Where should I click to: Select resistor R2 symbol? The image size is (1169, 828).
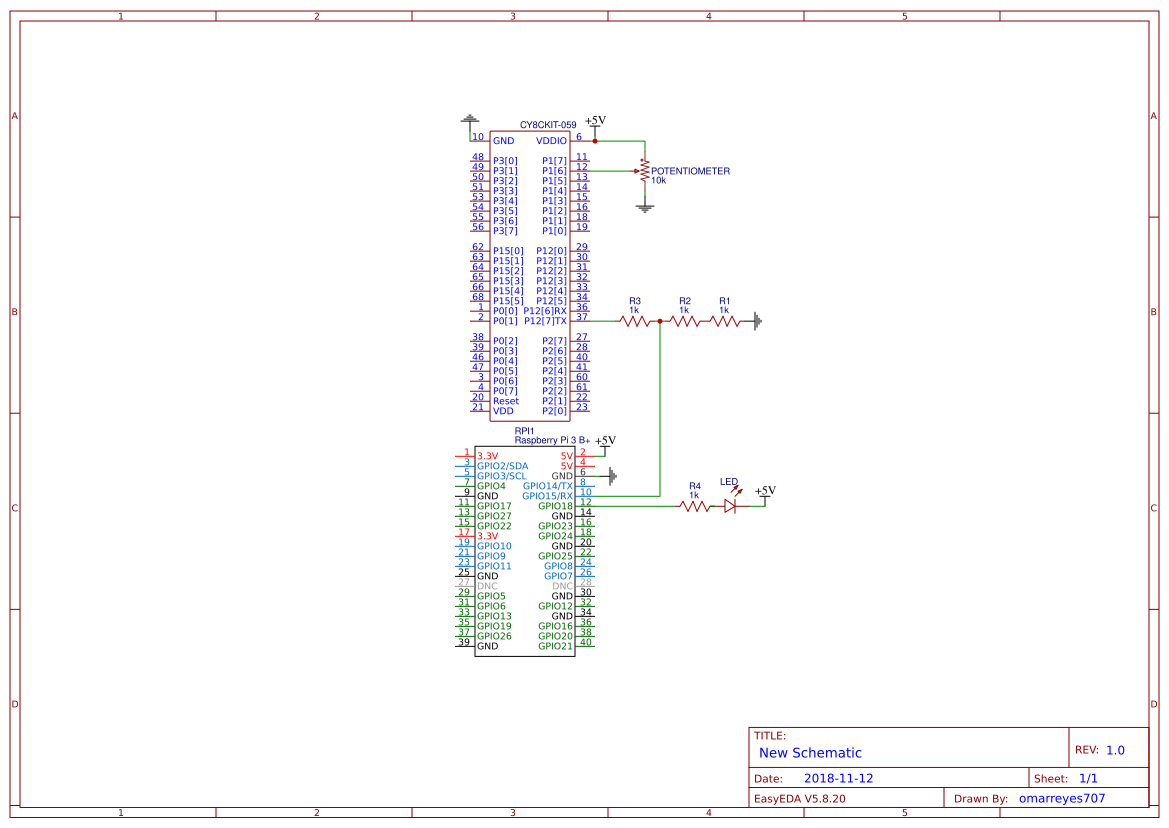[684, 321]
